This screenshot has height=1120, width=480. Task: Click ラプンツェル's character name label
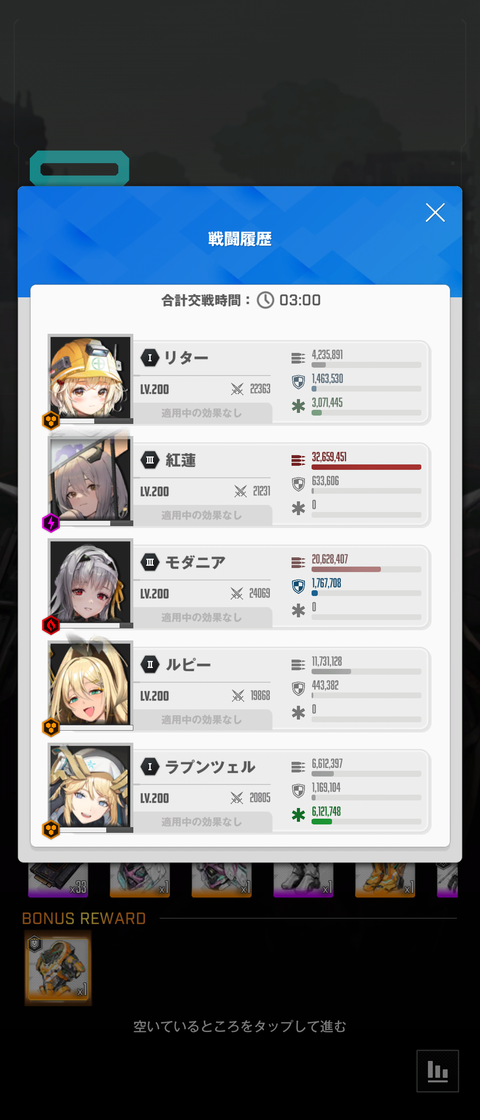tap(209, 766)
